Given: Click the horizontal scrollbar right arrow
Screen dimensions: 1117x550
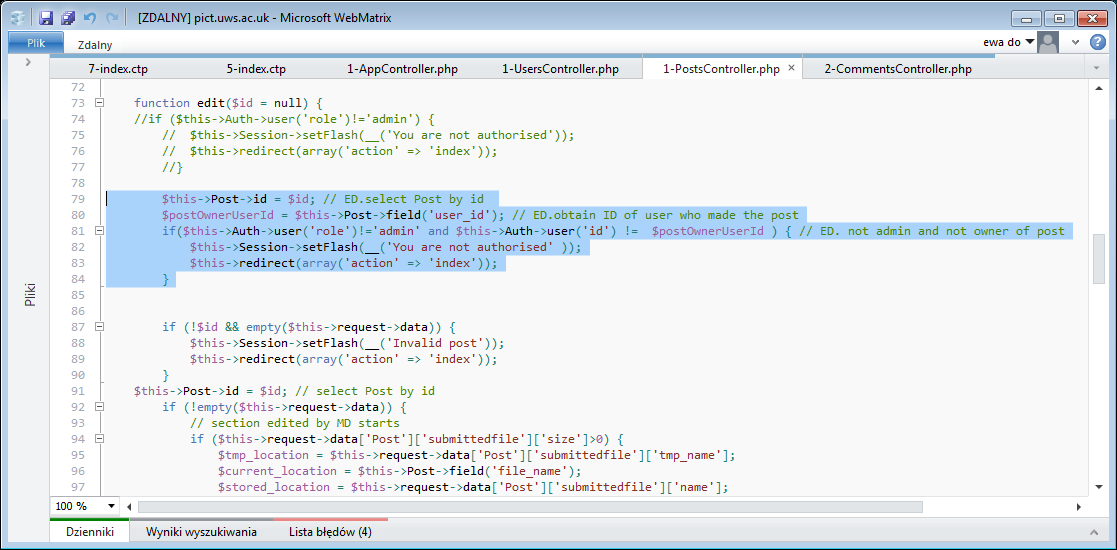Looking at the screenshot, I should coord(1078,507).
